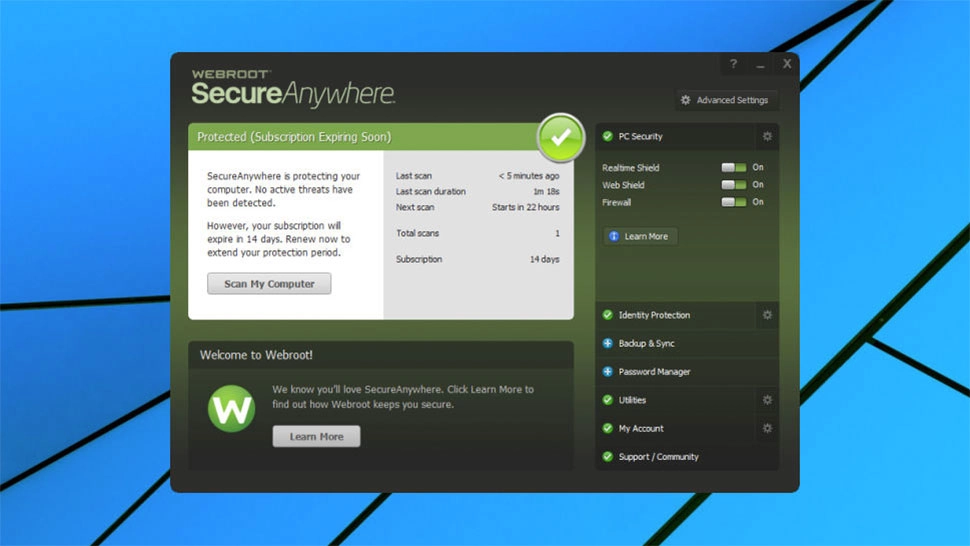Expand the Backup & Sync section
The height and width of the screenshot is (546, 970).
click(687, 343)
